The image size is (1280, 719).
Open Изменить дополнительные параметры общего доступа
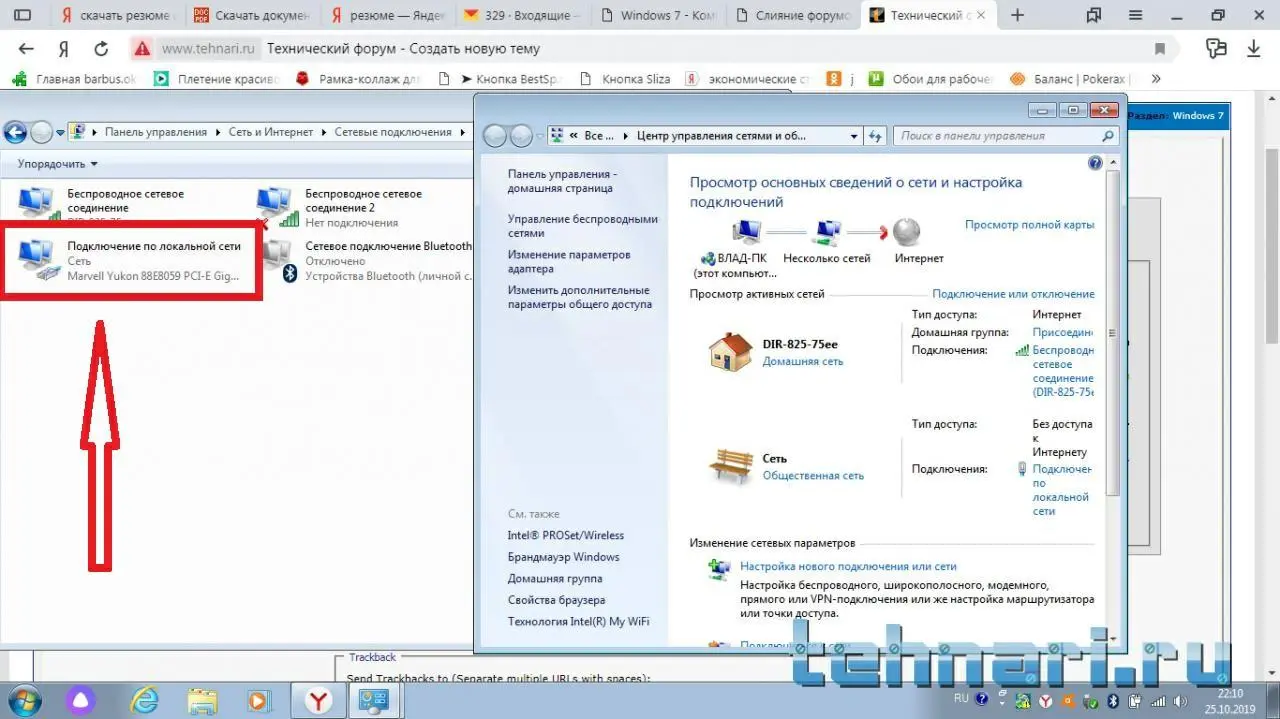pos(579,297)
